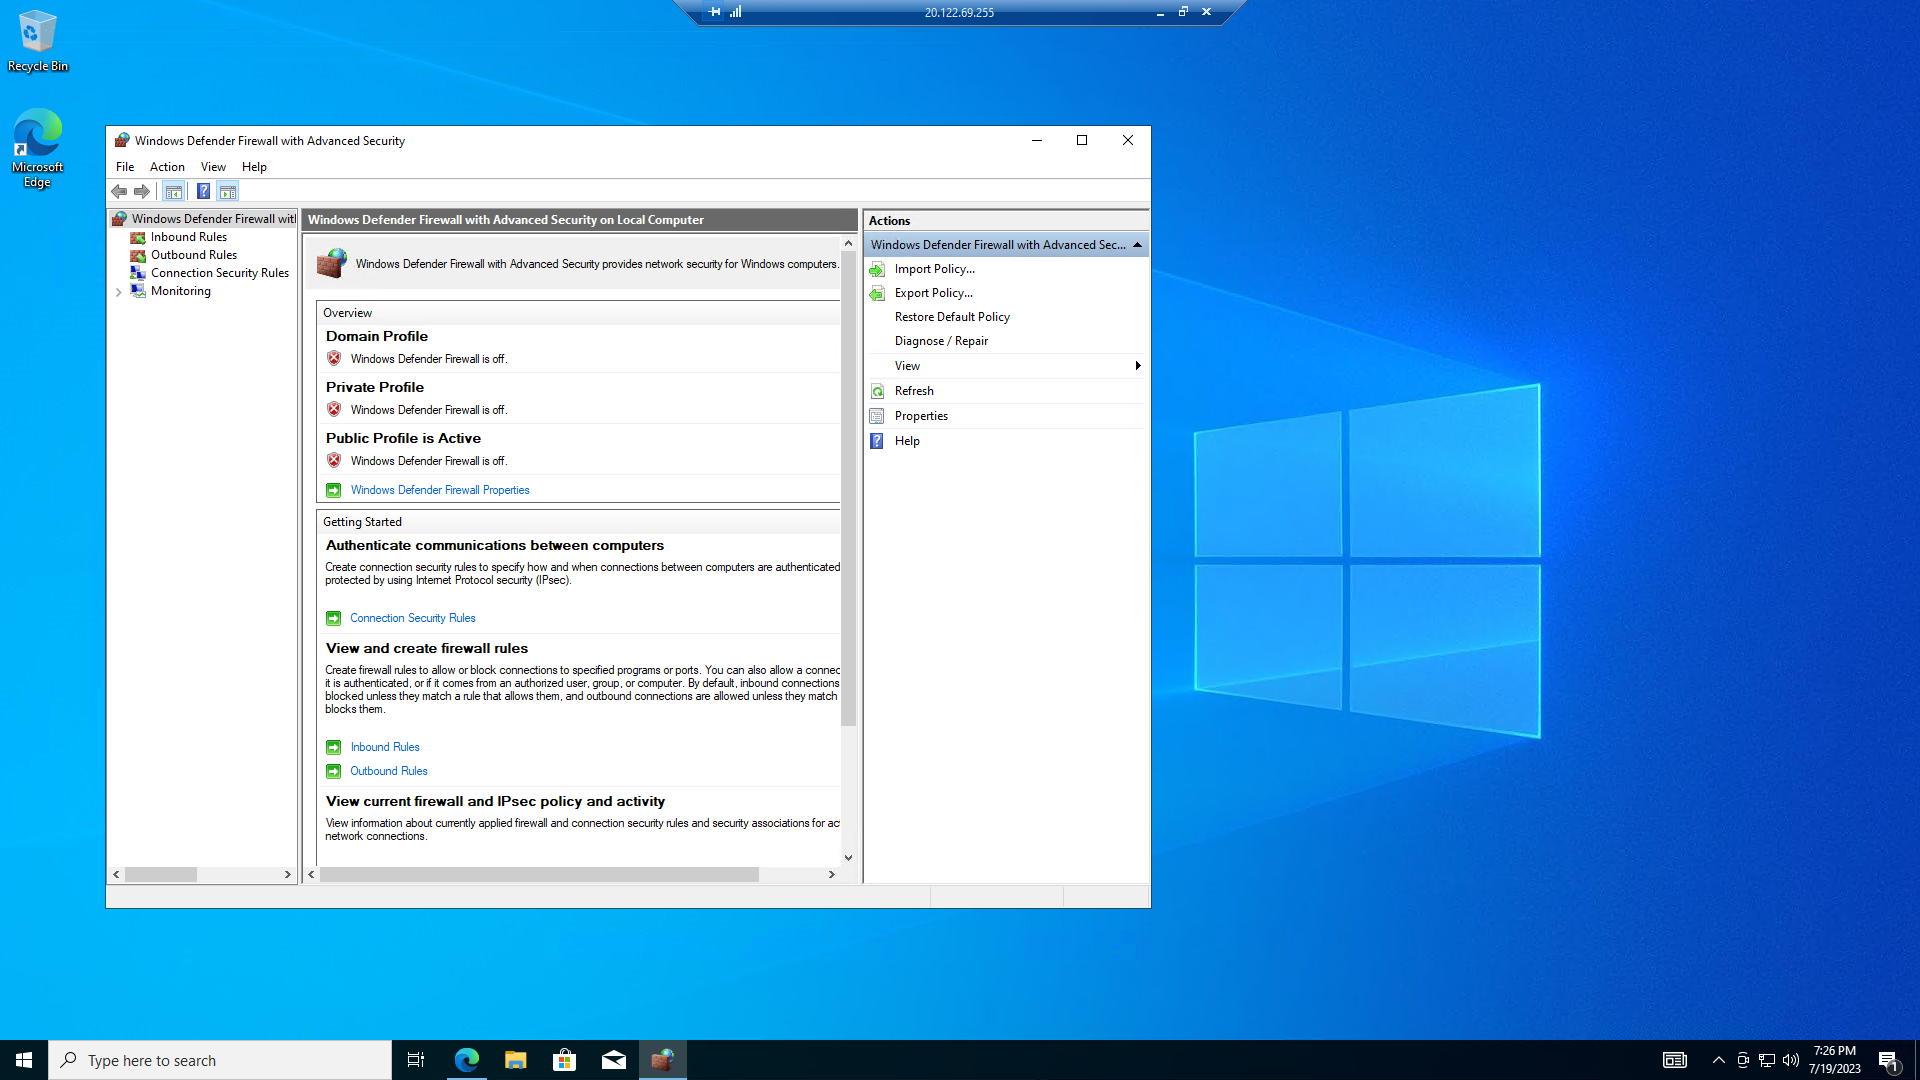
Task: Click the remote session pin icon
Action: 714,12
